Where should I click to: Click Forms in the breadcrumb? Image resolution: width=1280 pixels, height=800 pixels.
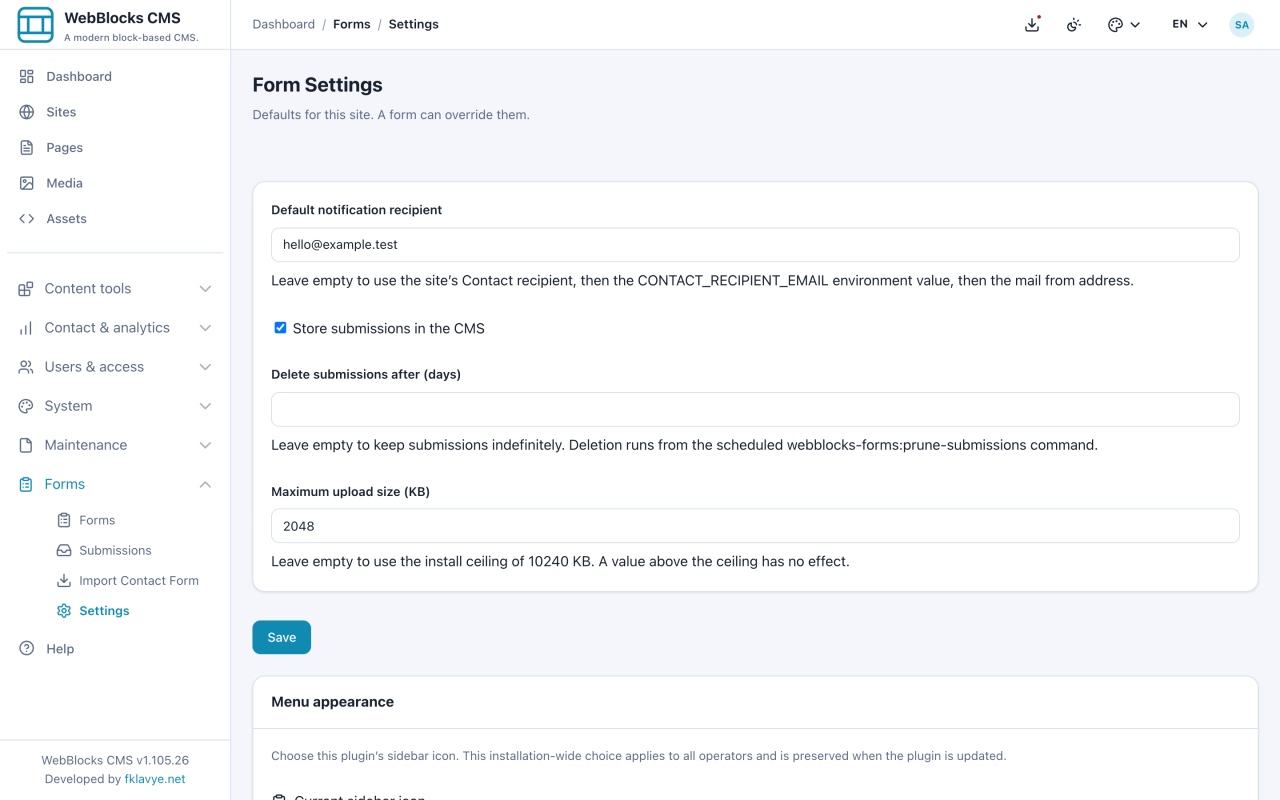click(351, 24)
